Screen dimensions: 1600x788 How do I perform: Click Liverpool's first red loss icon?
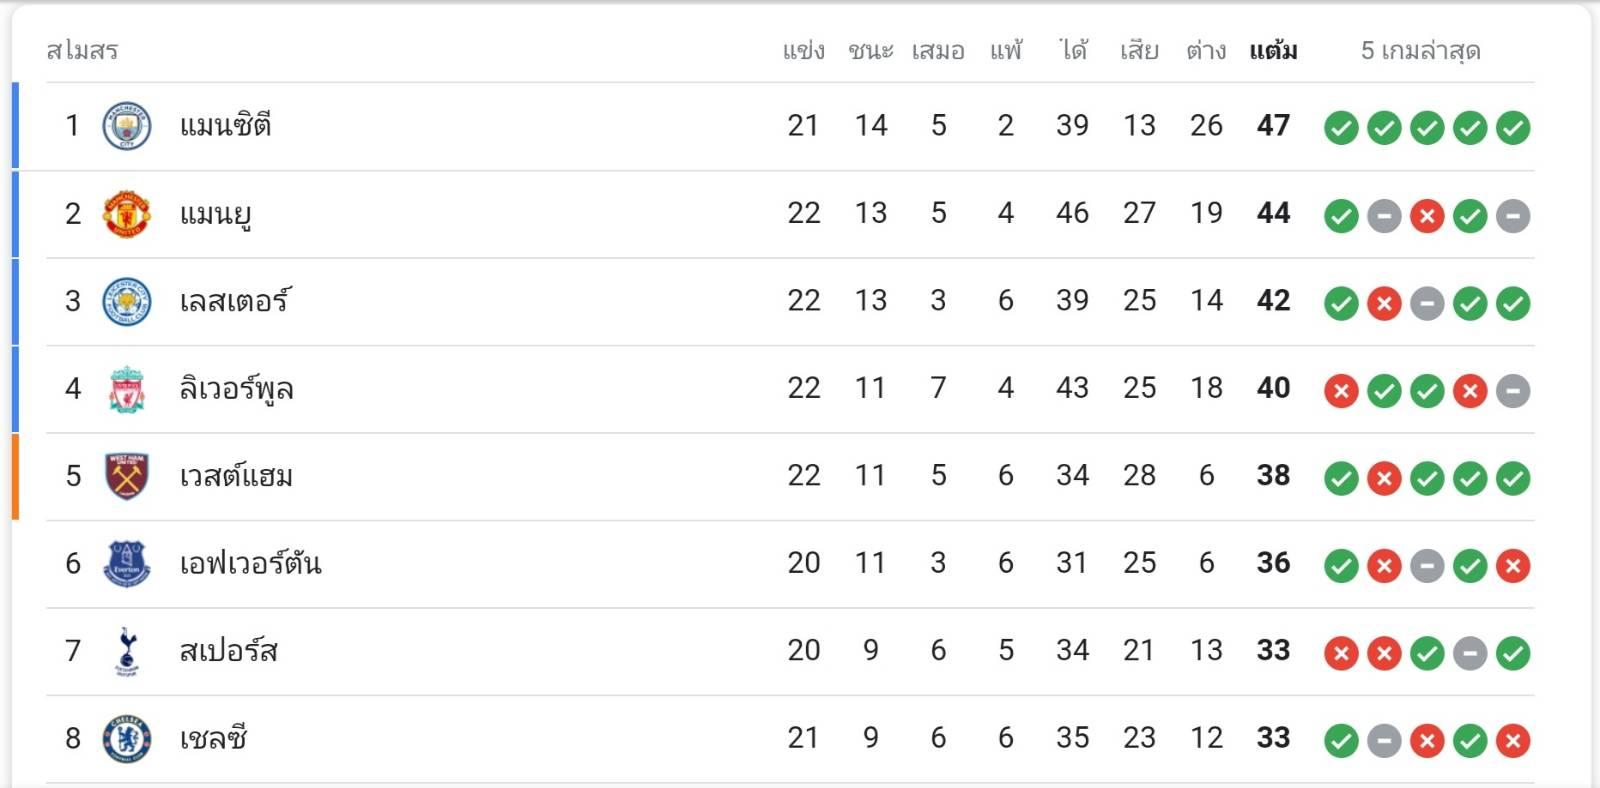(x=1341, y=391)
